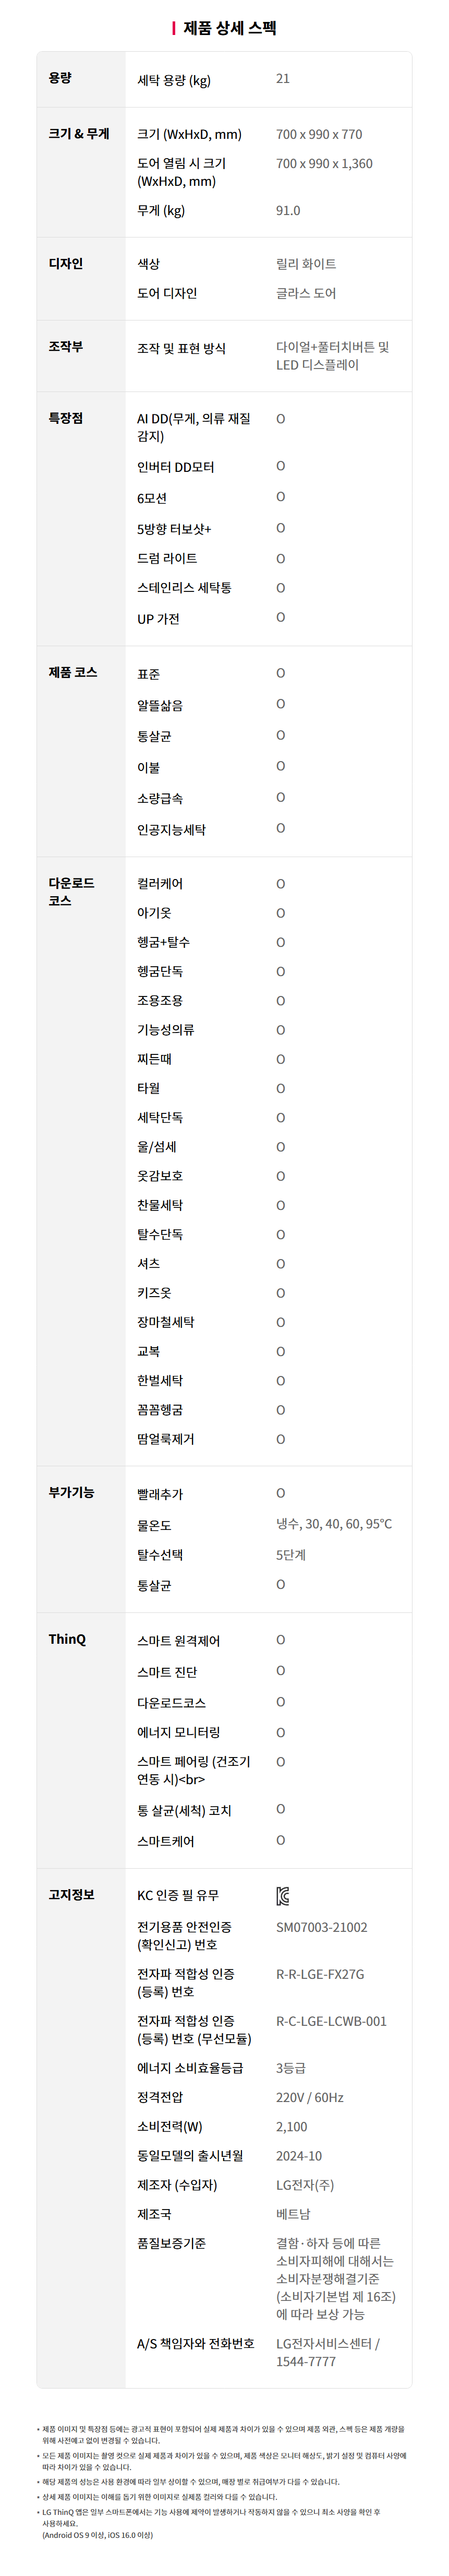The height and width of the screenshot is (2576, 449).
Task: Click the ThinQ section header
Action: click(x=67, y=1639)
